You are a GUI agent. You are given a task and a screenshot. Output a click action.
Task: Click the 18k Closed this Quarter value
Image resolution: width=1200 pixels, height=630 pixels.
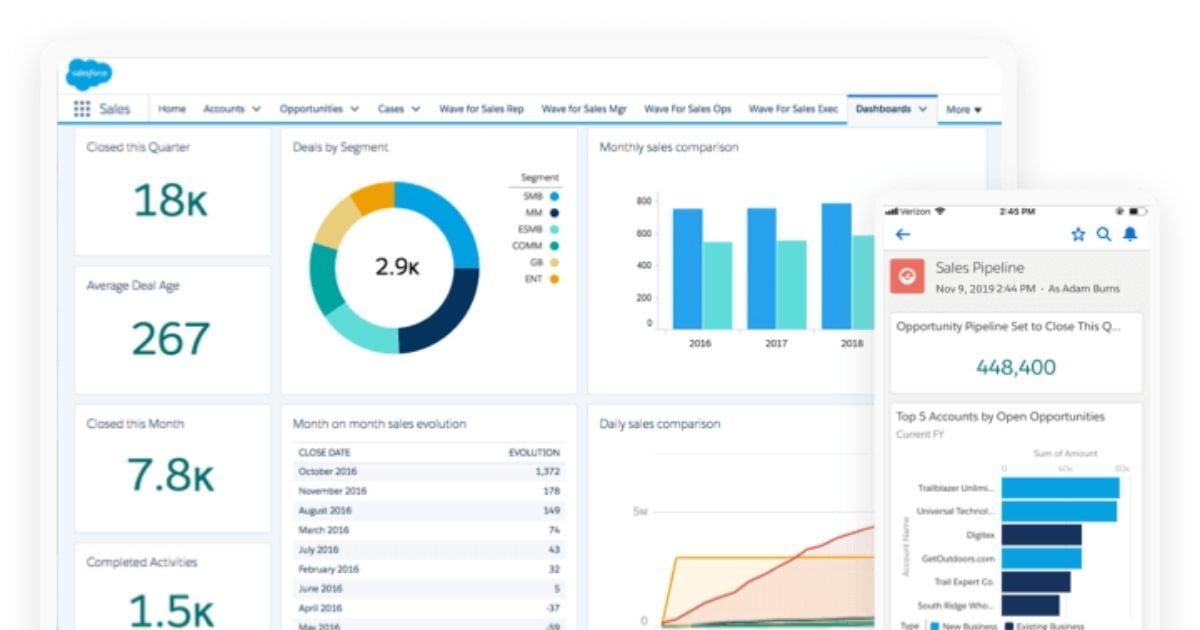(x=170, y=201)
